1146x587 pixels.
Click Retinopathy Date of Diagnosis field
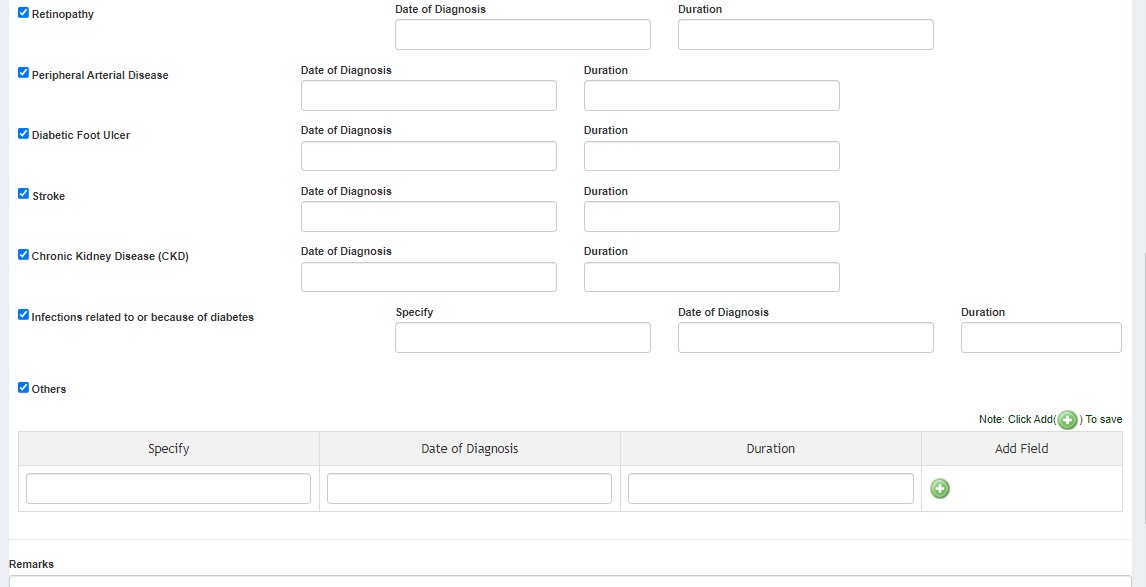tap(522, 35)
